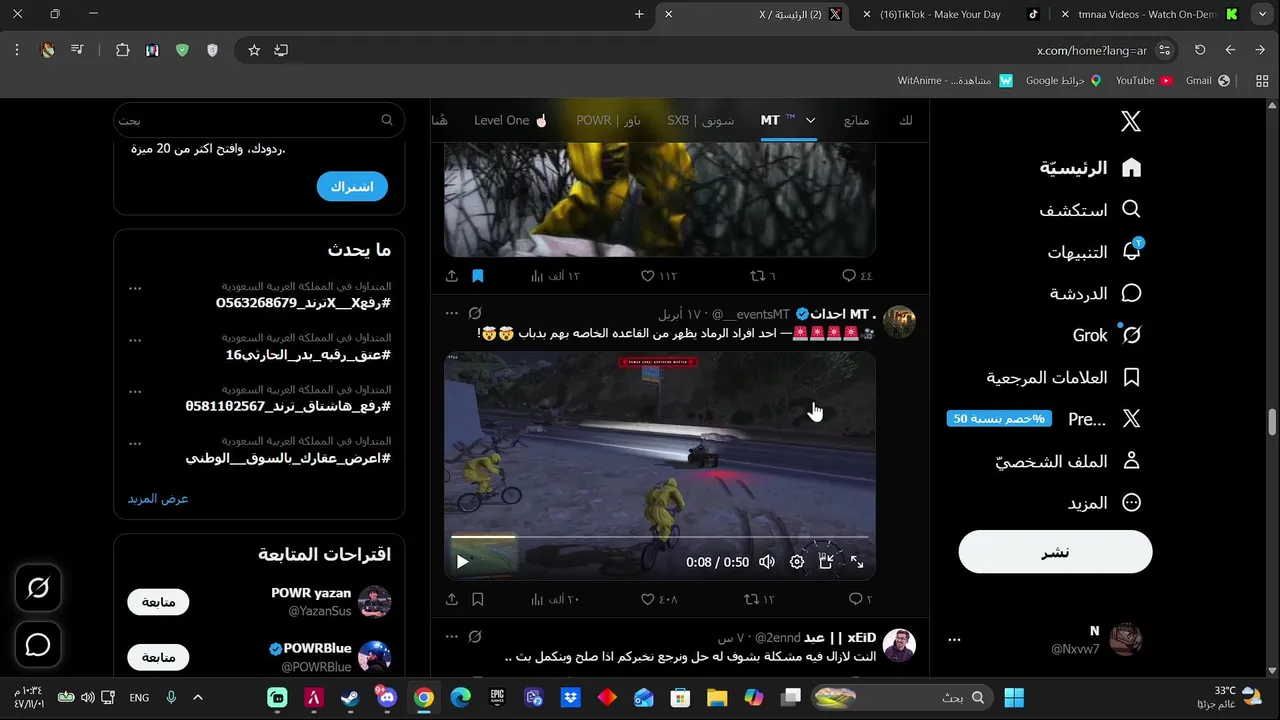Open video settings gear icon

(x=797, y=562)
